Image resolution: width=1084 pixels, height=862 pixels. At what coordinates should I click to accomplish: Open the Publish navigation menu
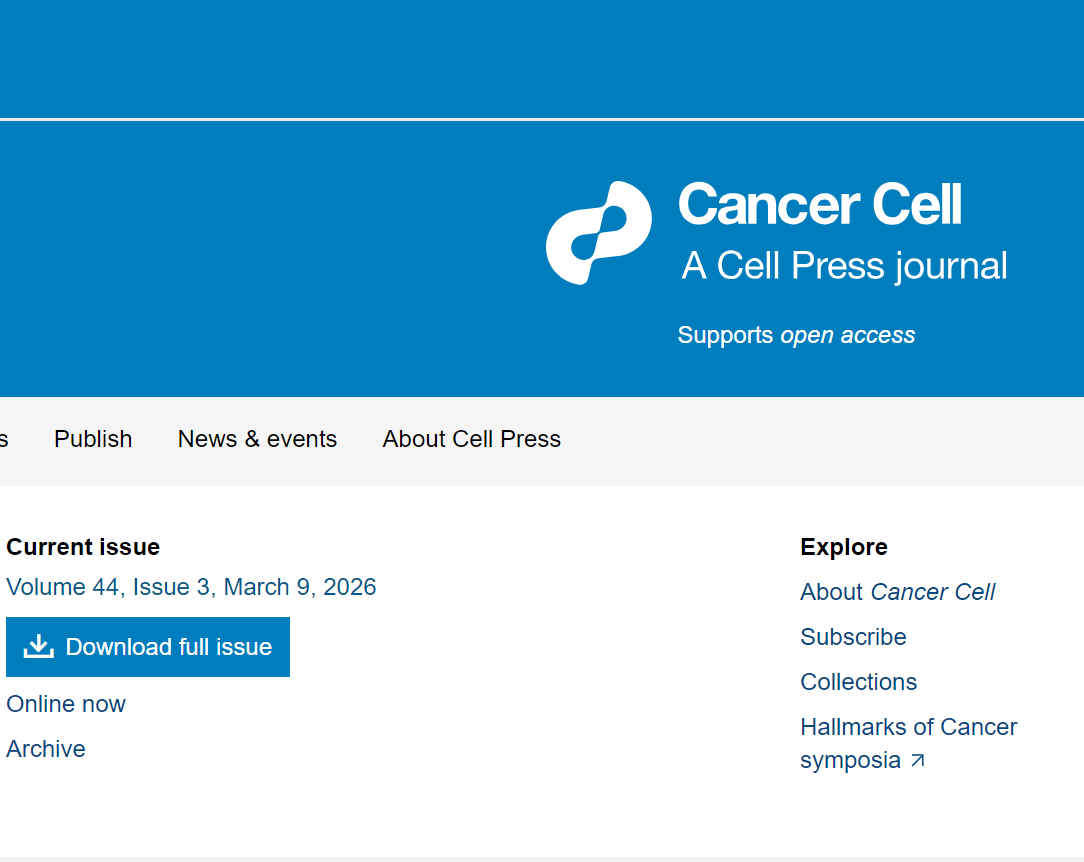pos(93,439)
